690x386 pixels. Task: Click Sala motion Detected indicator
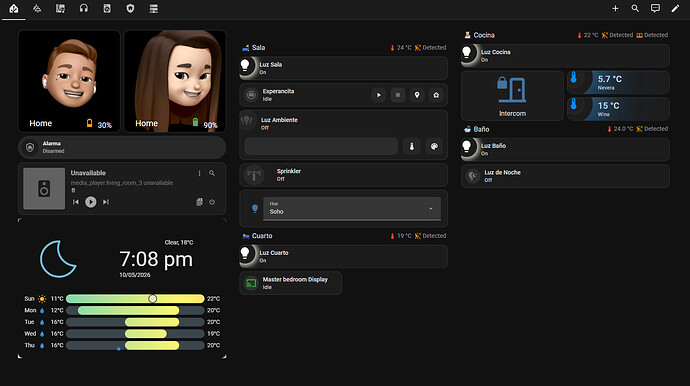(x=430, y=48)
